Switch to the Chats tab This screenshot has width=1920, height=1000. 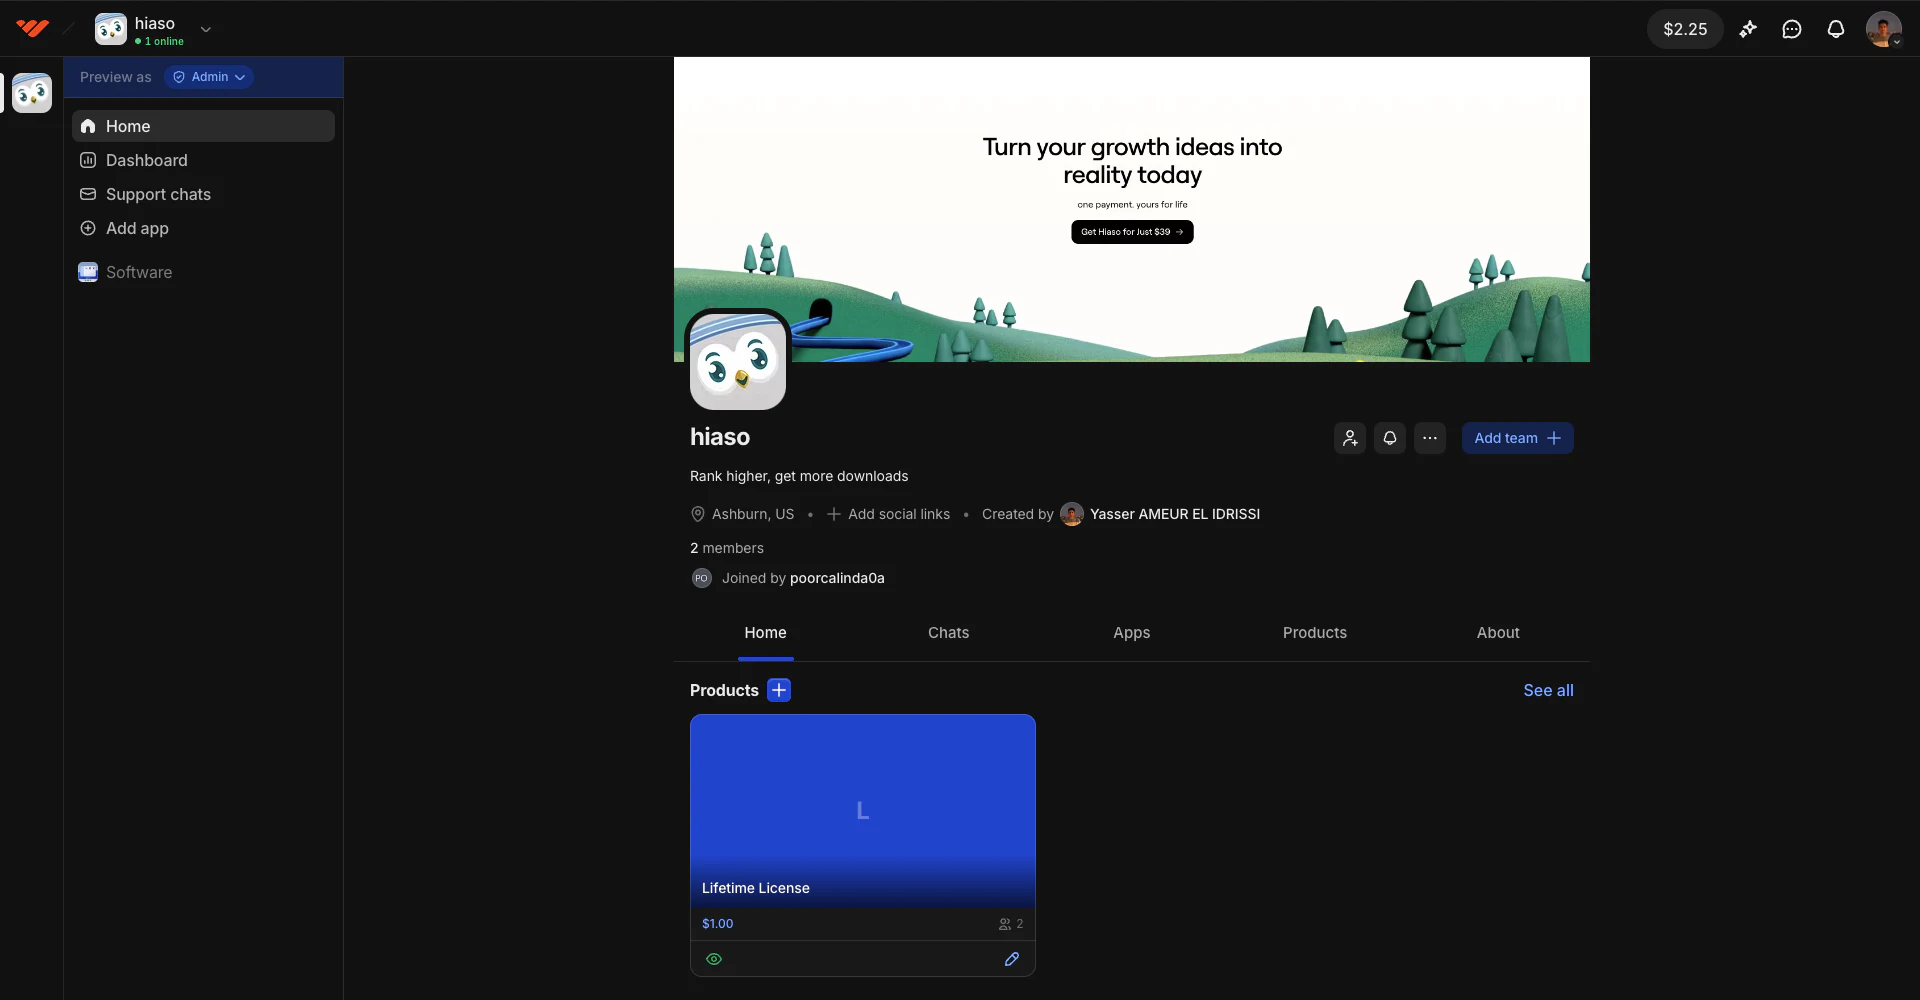[948, 633]
